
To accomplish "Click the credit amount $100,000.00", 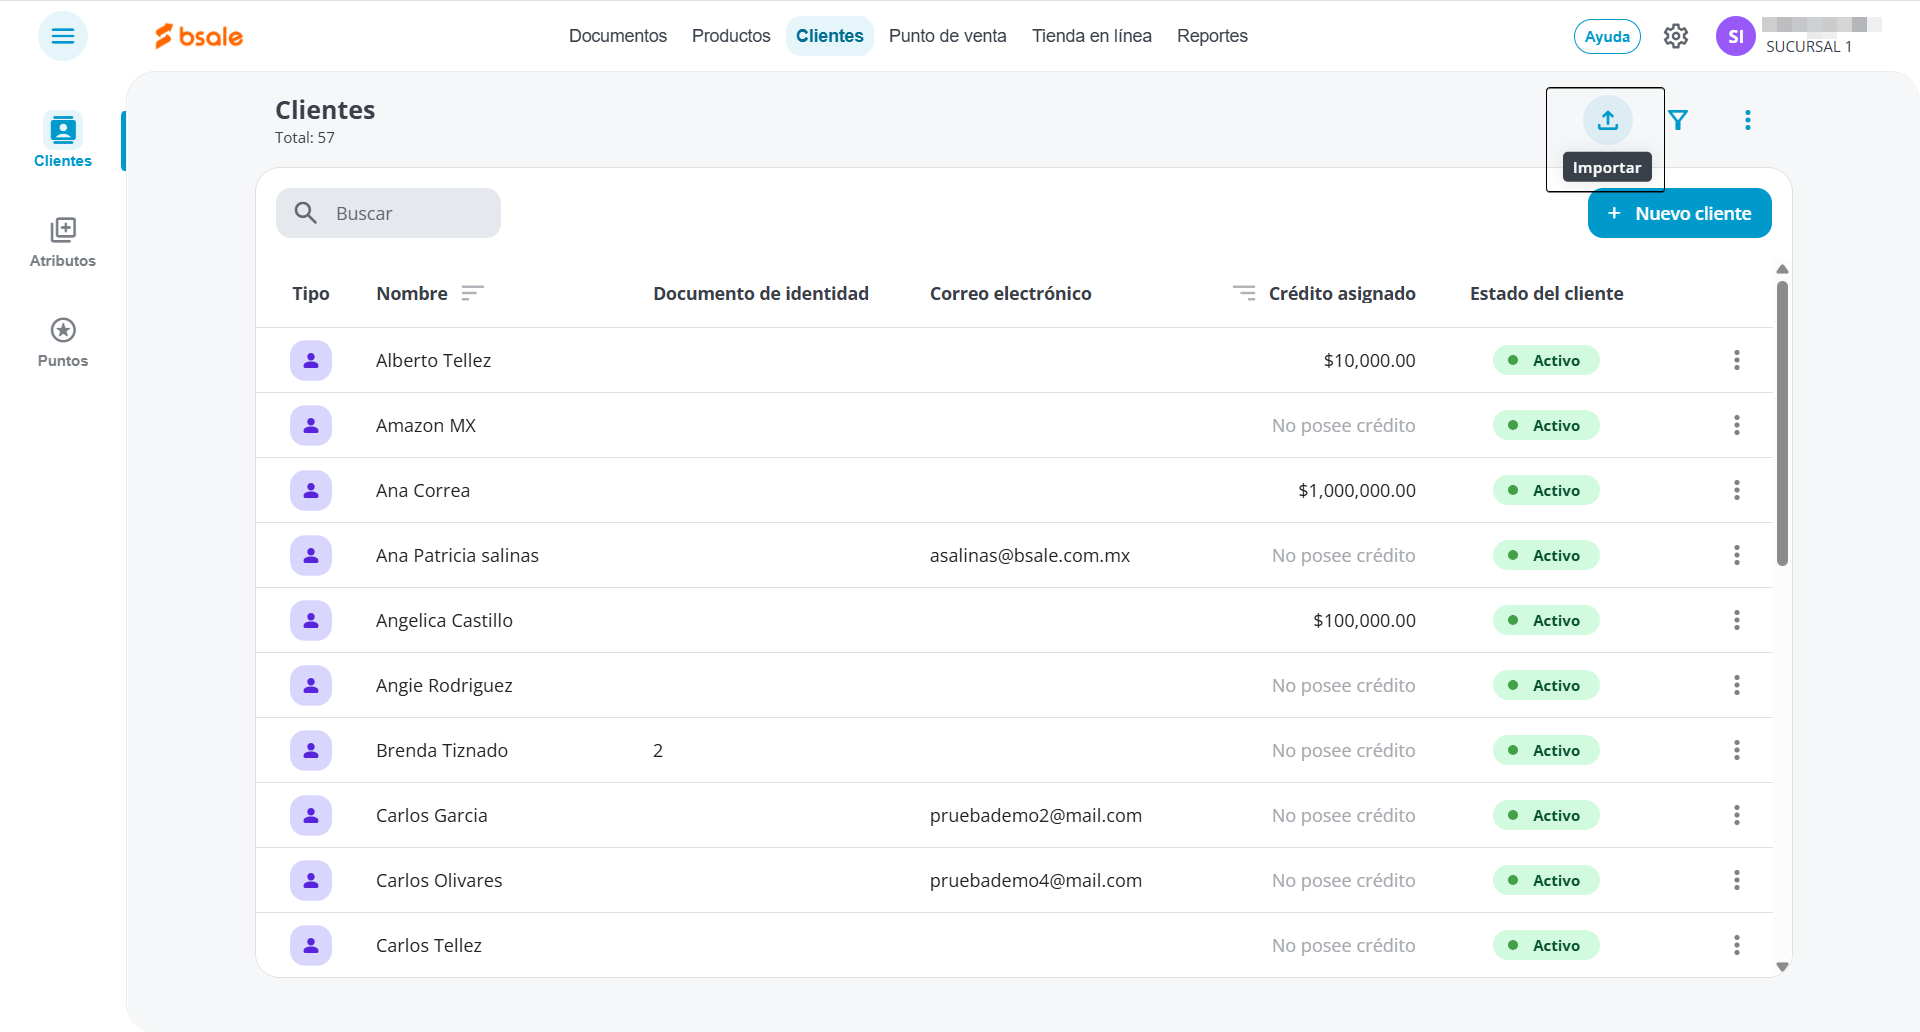I will [x=1364, y=620].
